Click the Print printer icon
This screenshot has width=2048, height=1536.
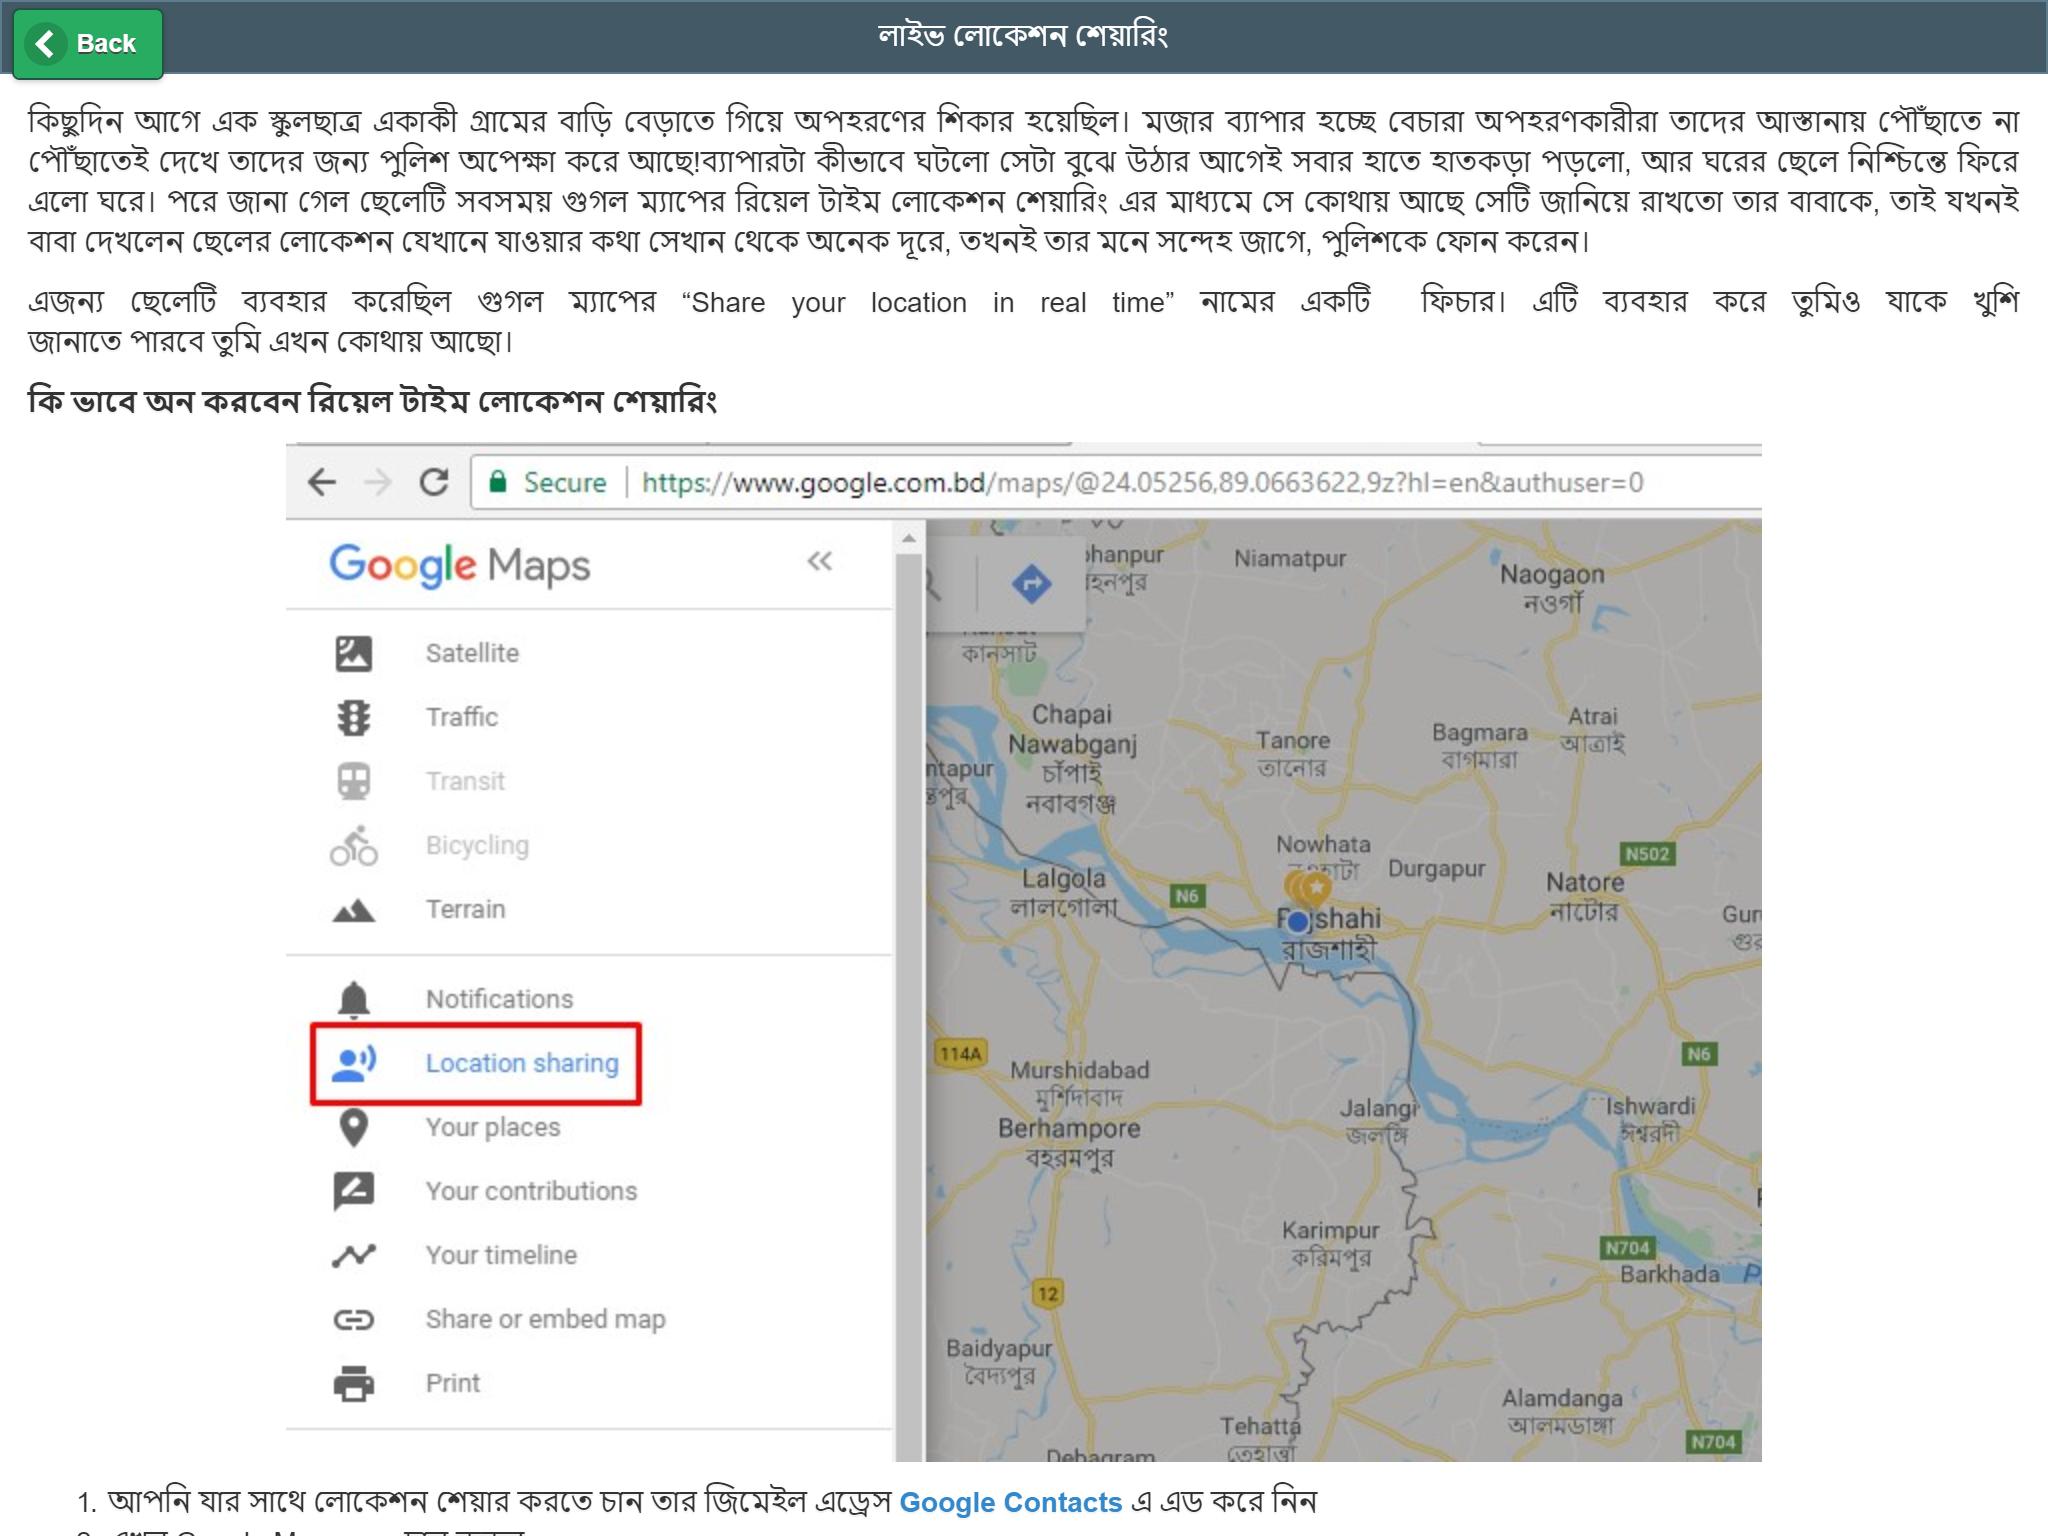tap(353, 1383)
